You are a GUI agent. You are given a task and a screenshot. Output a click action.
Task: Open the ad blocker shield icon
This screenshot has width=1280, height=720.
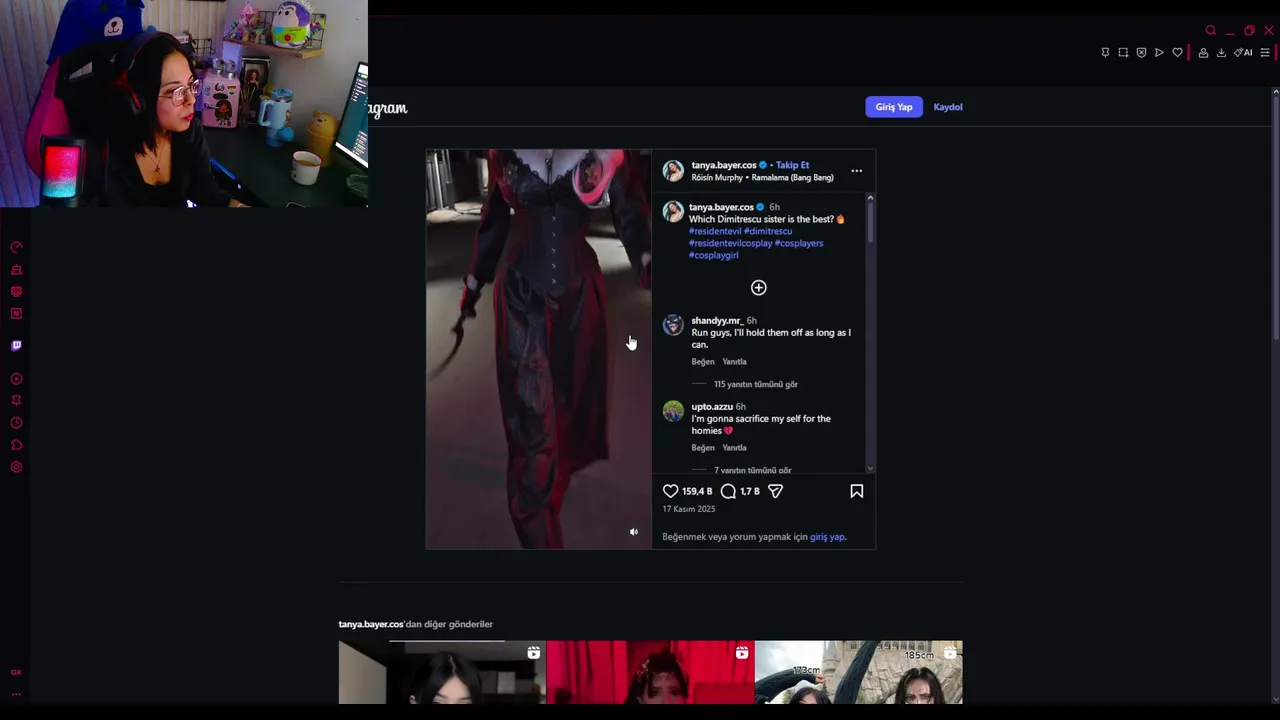click(x=1141, y=53)
